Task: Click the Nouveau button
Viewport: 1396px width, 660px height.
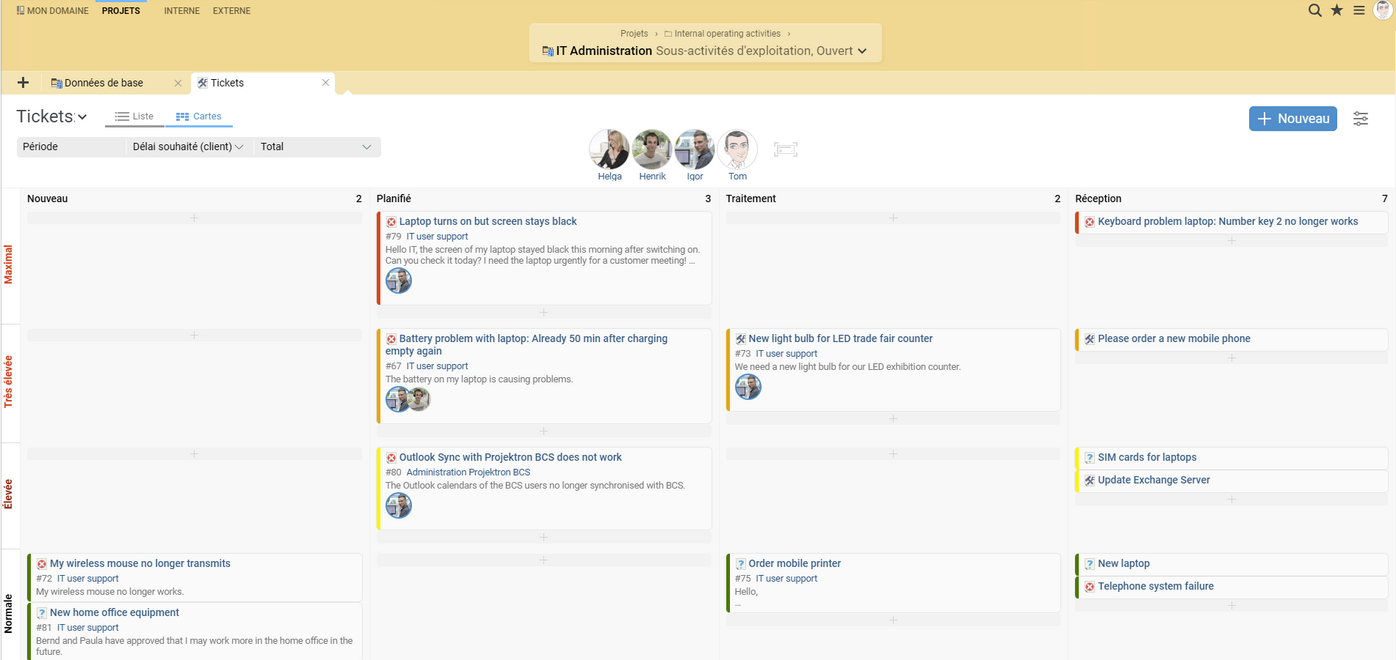Action: coord(1293,118)
